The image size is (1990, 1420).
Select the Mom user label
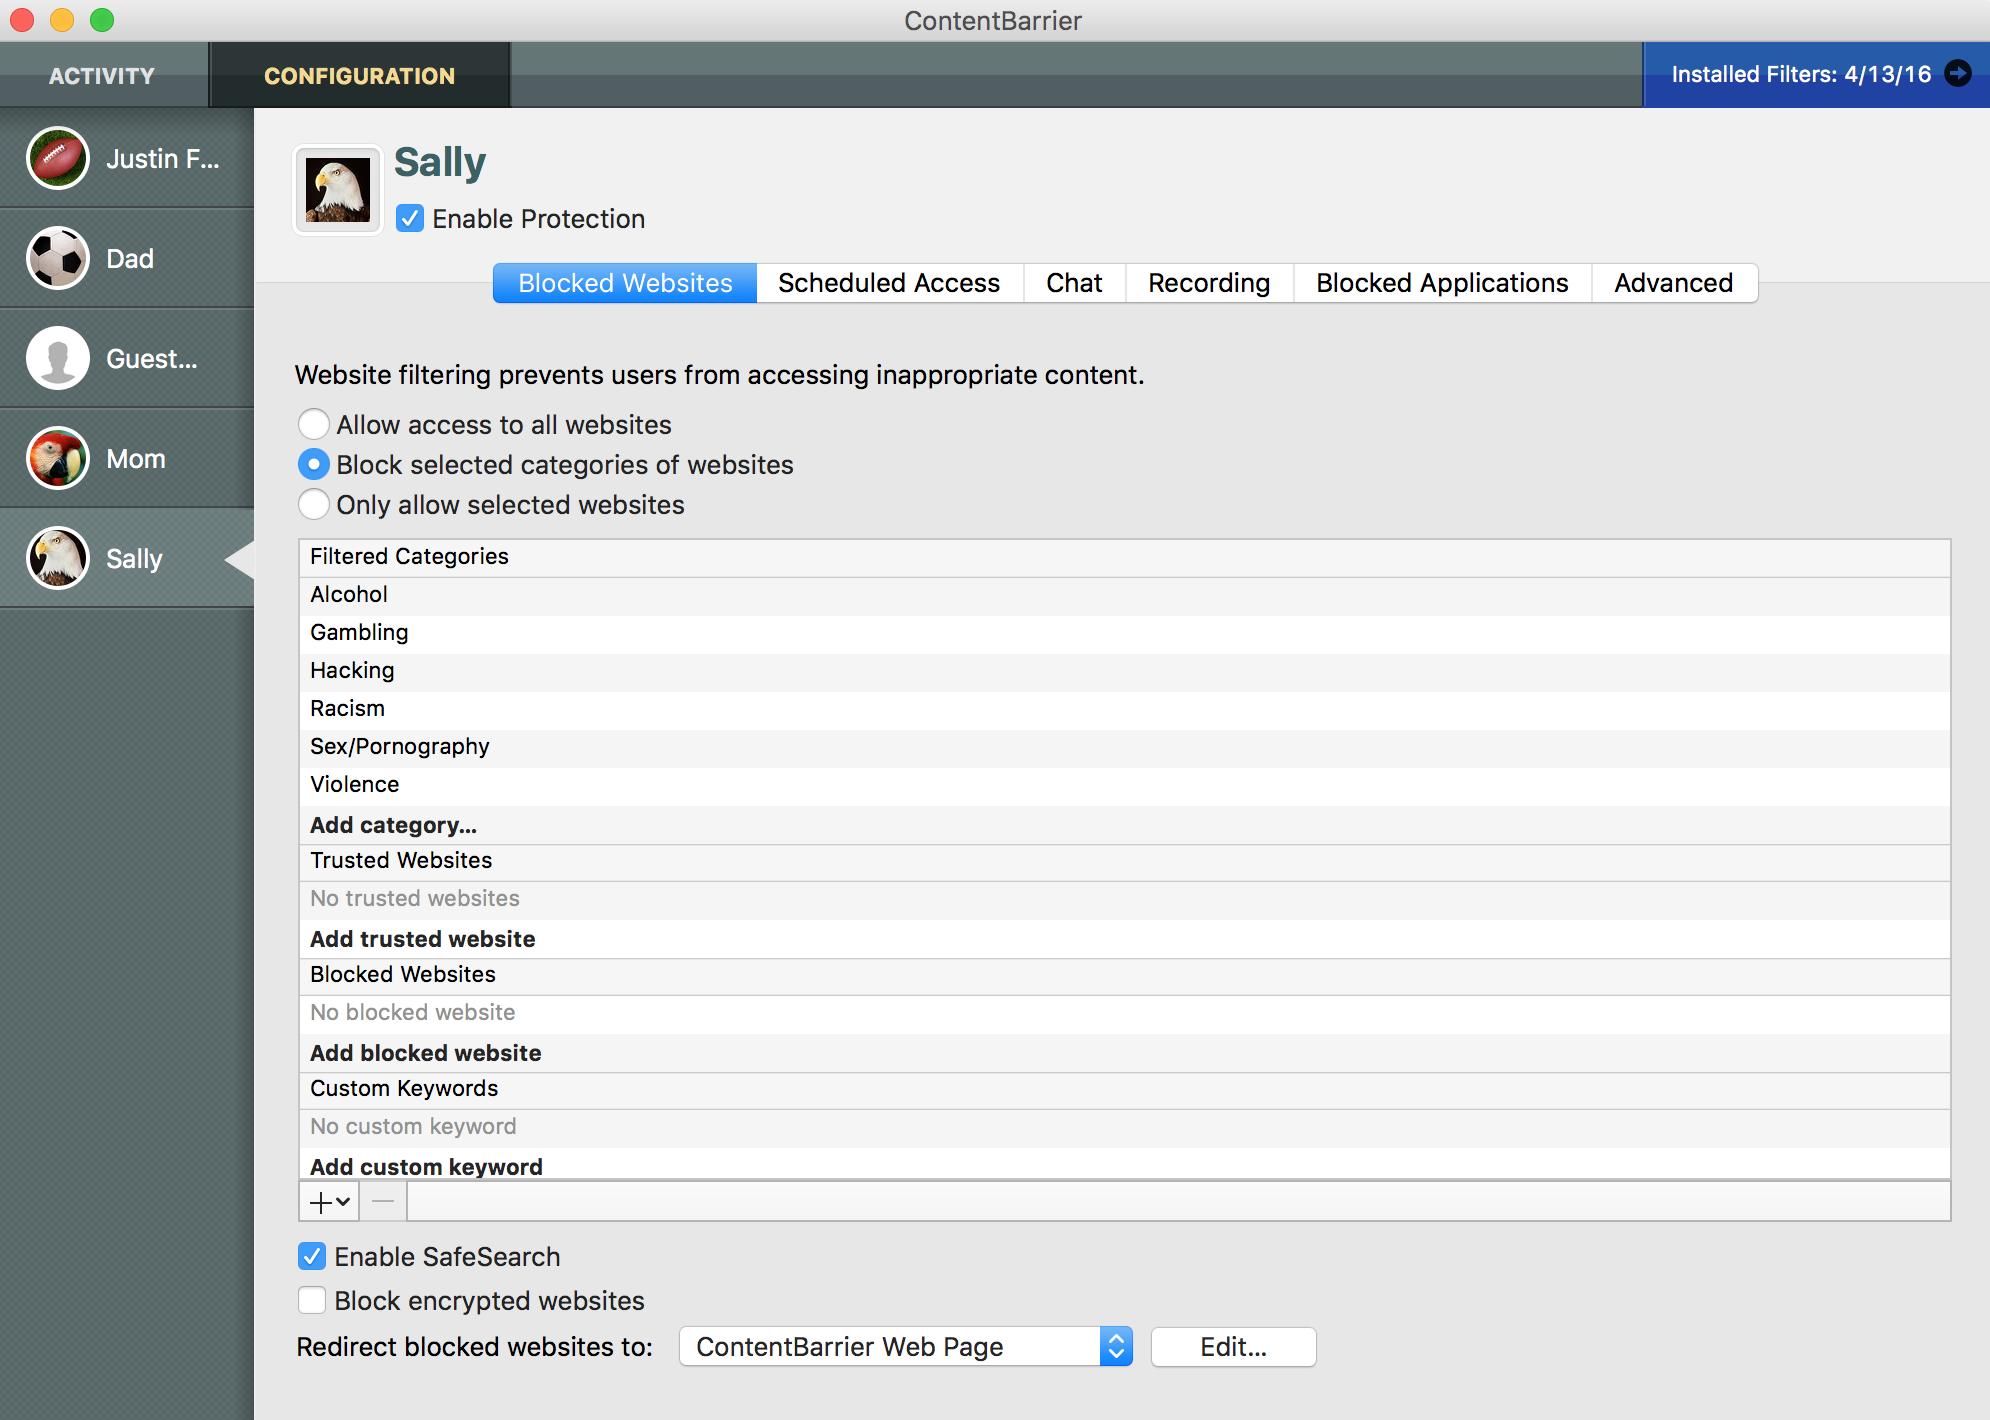[x=136, y=459]
